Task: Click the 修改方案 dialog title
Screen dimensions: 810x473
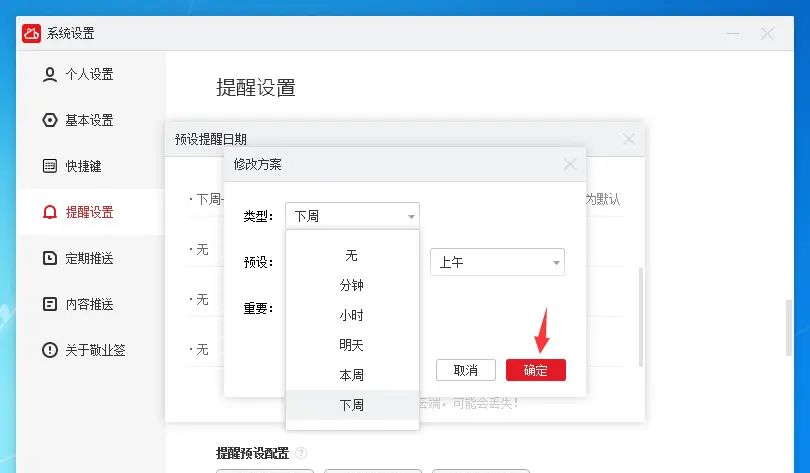Action: click(257, 165)
